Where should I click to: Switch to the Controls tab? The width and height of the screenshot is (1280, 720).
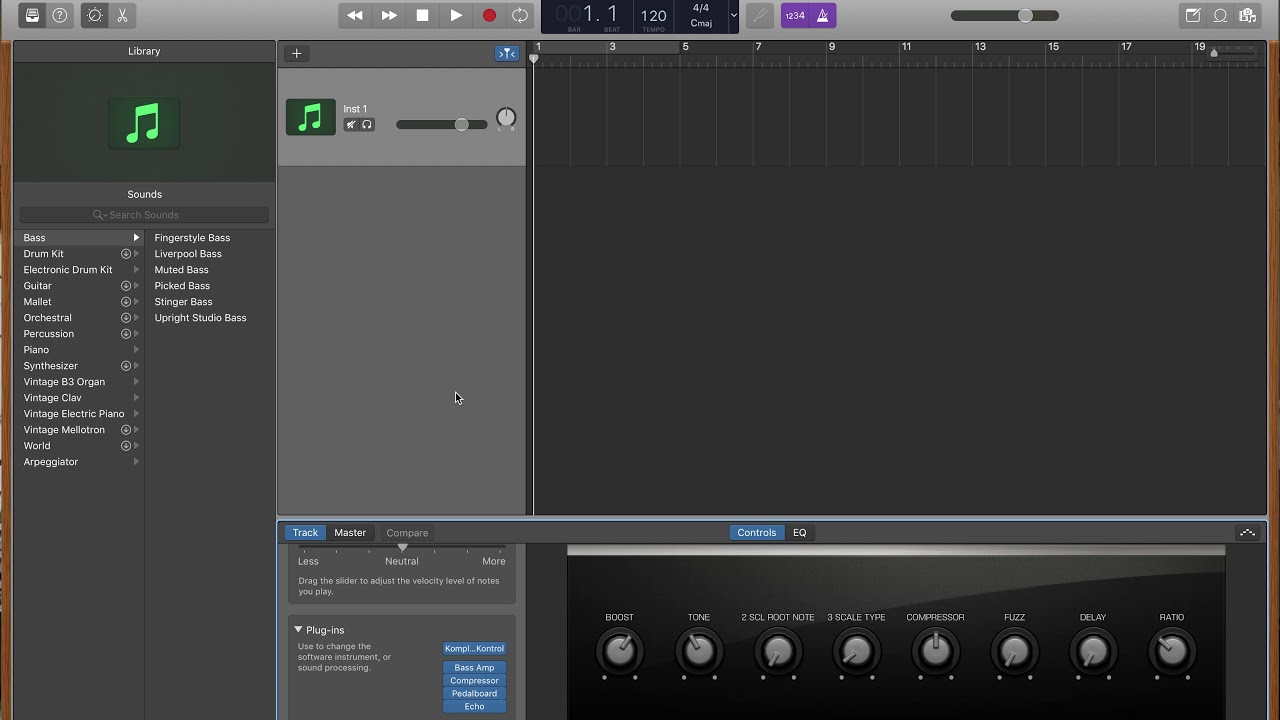click(757, 533)
